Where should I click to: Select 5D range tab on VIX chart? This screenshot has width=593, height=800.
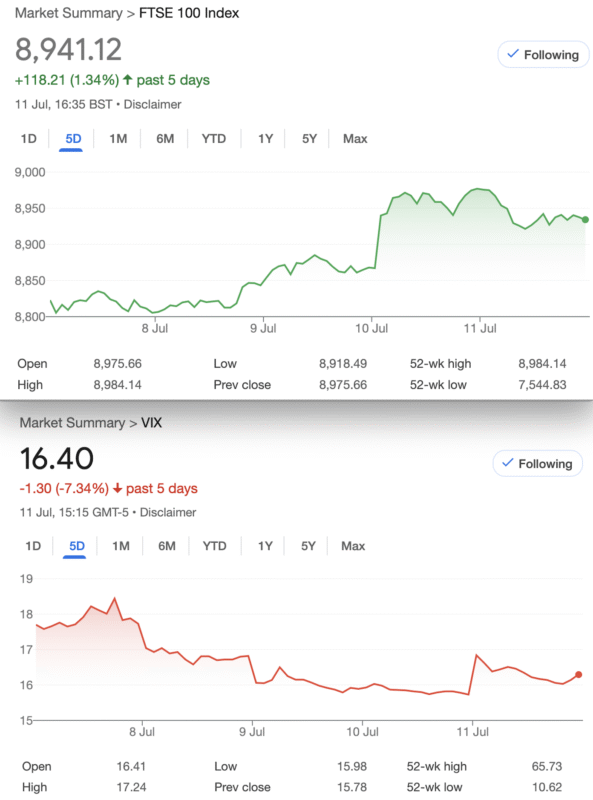77,546
